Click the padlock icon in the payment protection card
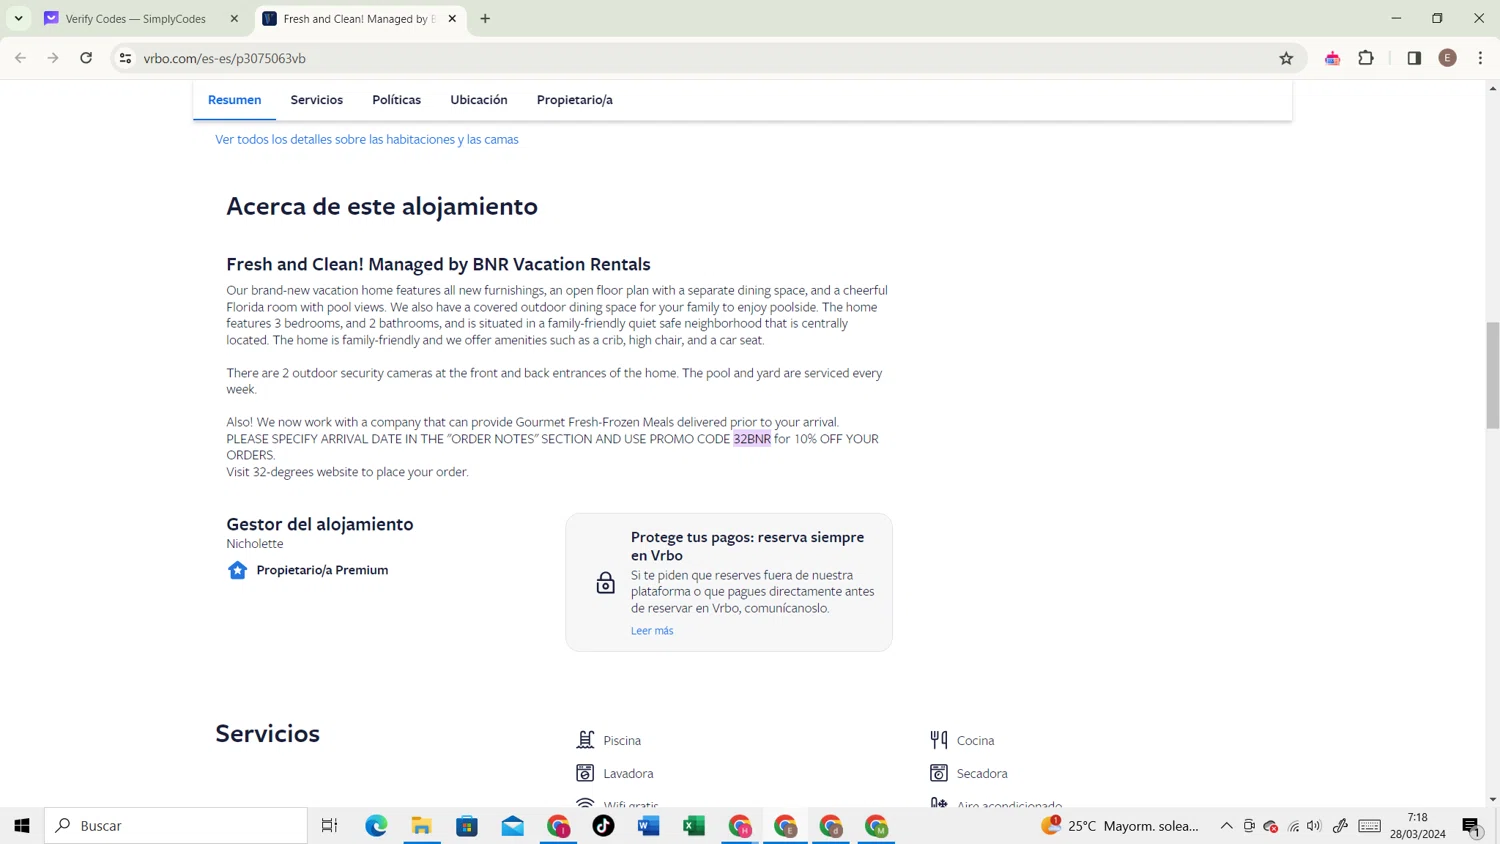This screenshot has height=844, width=1500. (x=606, y=583)
